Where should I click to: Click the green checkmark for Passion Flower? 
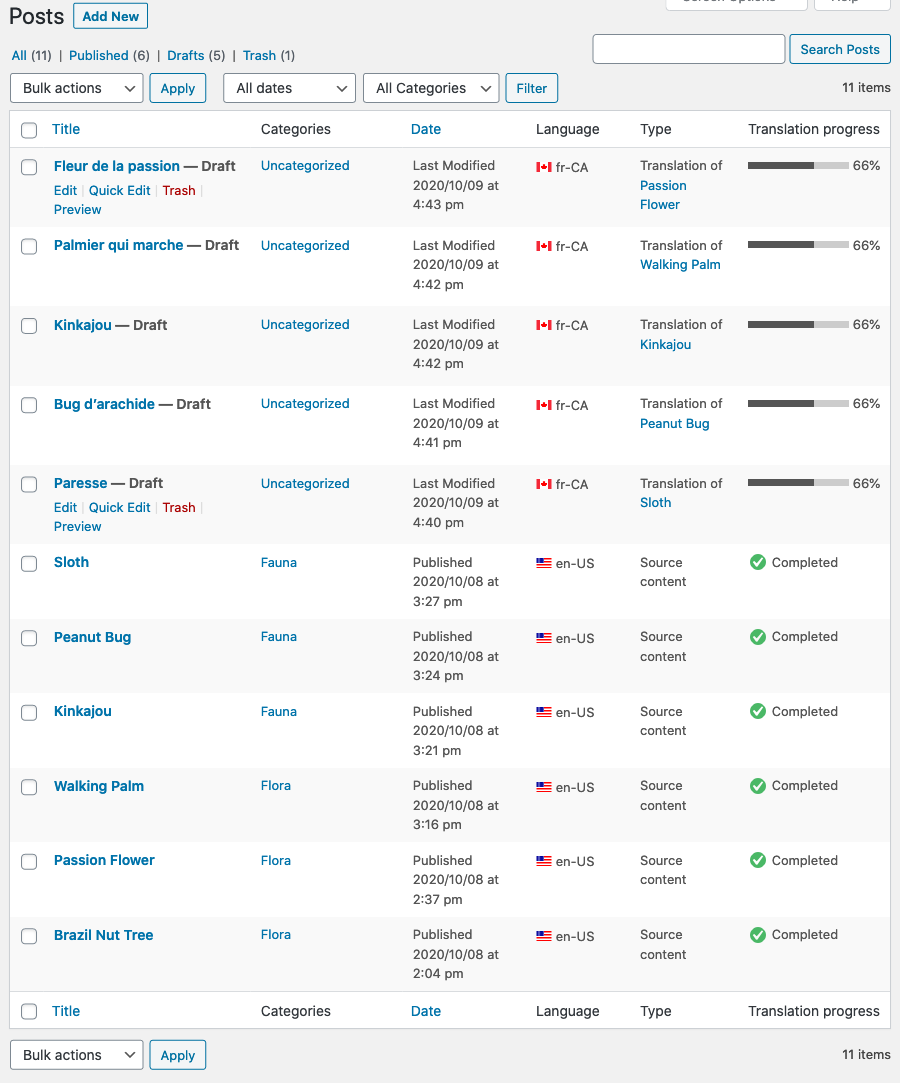point(758,860)
